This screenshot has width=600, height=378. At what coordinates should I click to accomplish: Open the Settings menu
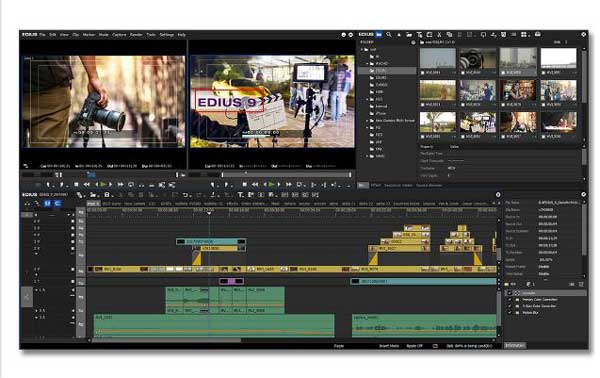click(166, 34)
